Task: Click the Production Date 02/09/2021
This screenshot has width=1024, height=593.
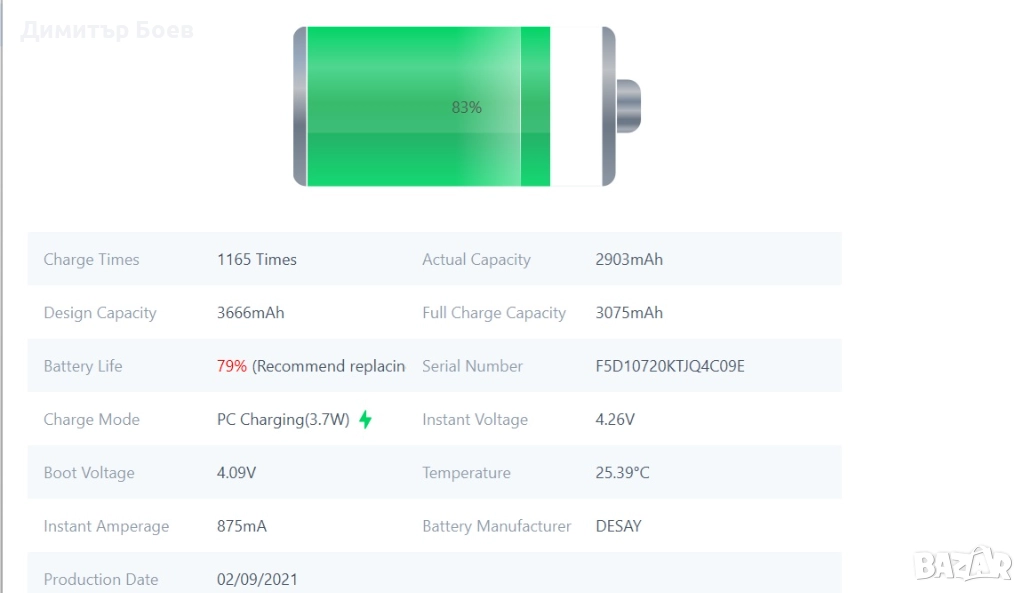Action: tap(257, 579)
